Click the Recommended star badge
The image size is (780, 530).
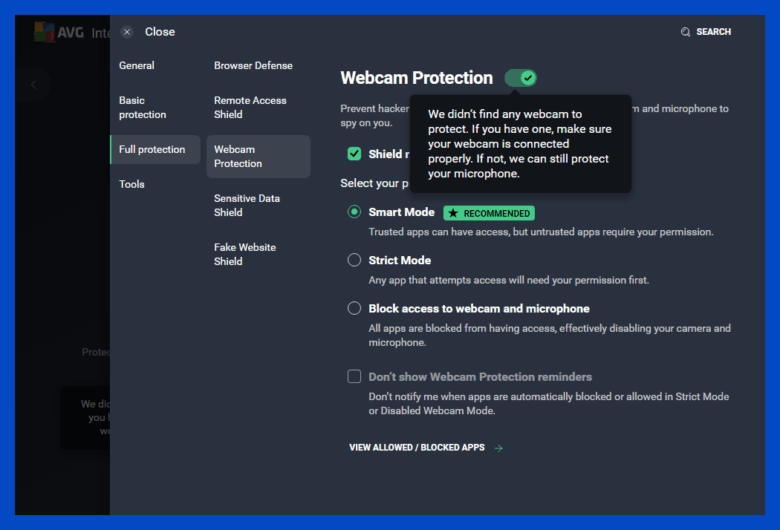point(489,213)
